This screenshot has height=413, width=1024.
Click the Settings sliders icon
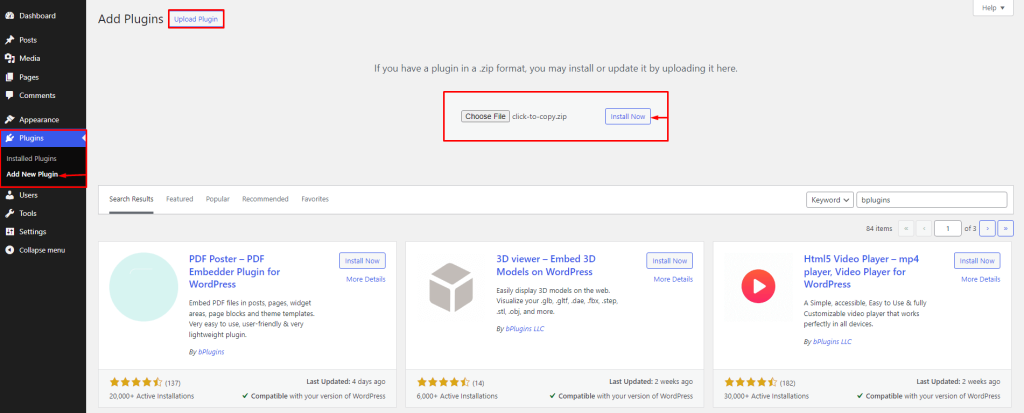pos(10,231)
